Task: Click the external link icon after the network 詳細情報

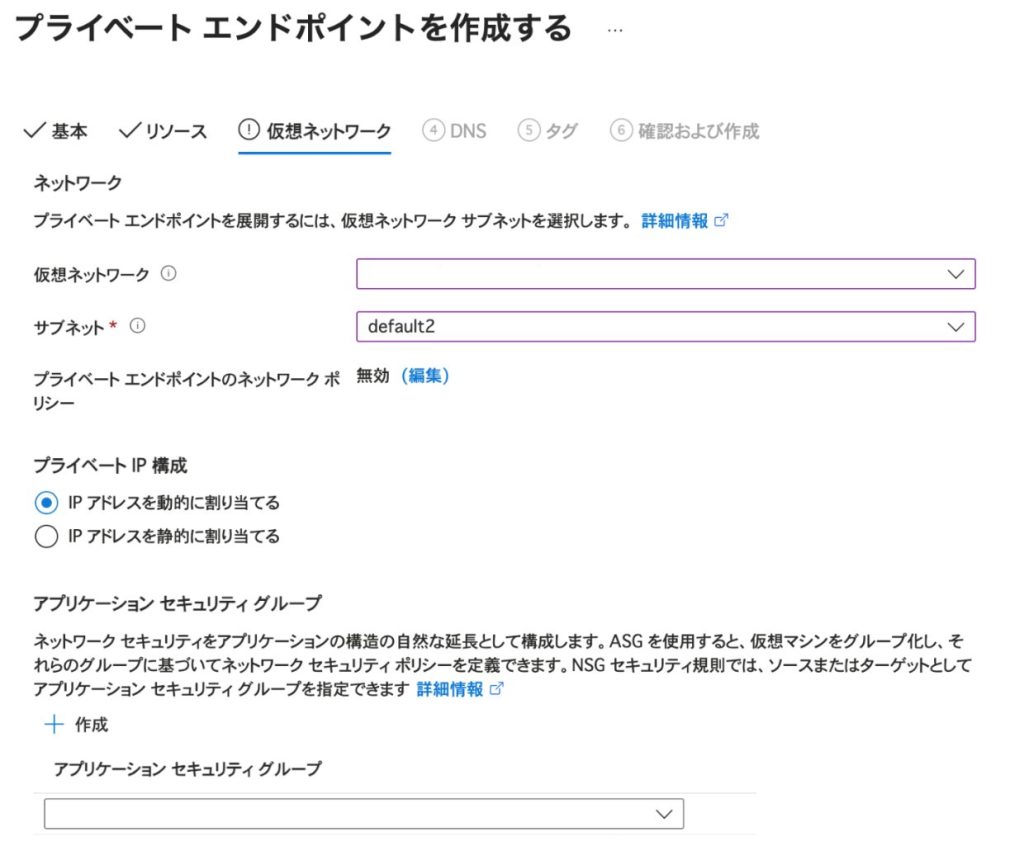Action: click(x=722, y=221)
